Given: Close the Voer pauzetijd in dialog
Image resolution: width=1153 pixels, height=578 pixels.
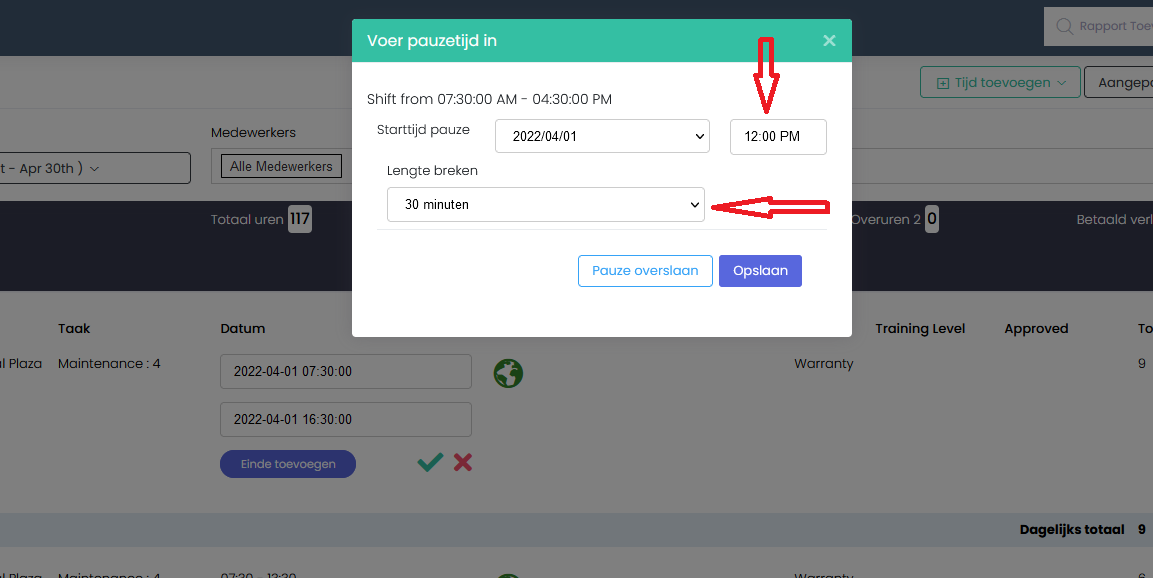Looking at the screenshot, I should [829, 41].
